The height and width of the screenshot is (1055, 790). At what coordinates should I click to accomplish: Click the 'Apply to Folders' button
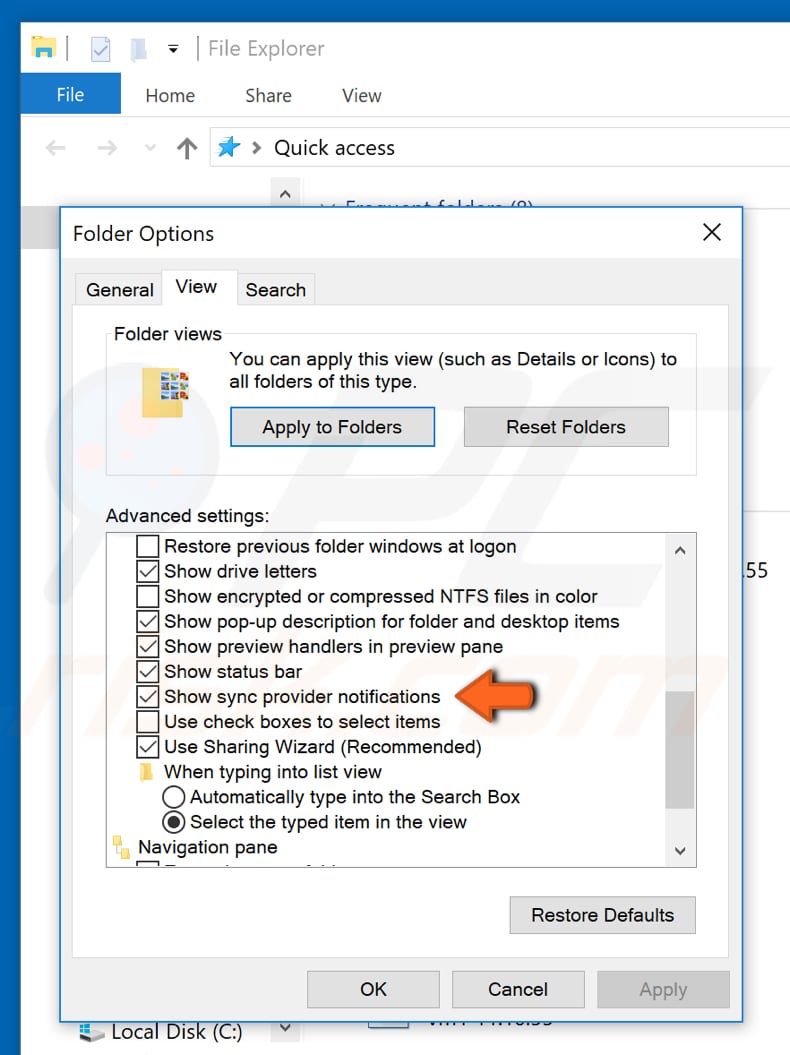[x=332, y=426]
